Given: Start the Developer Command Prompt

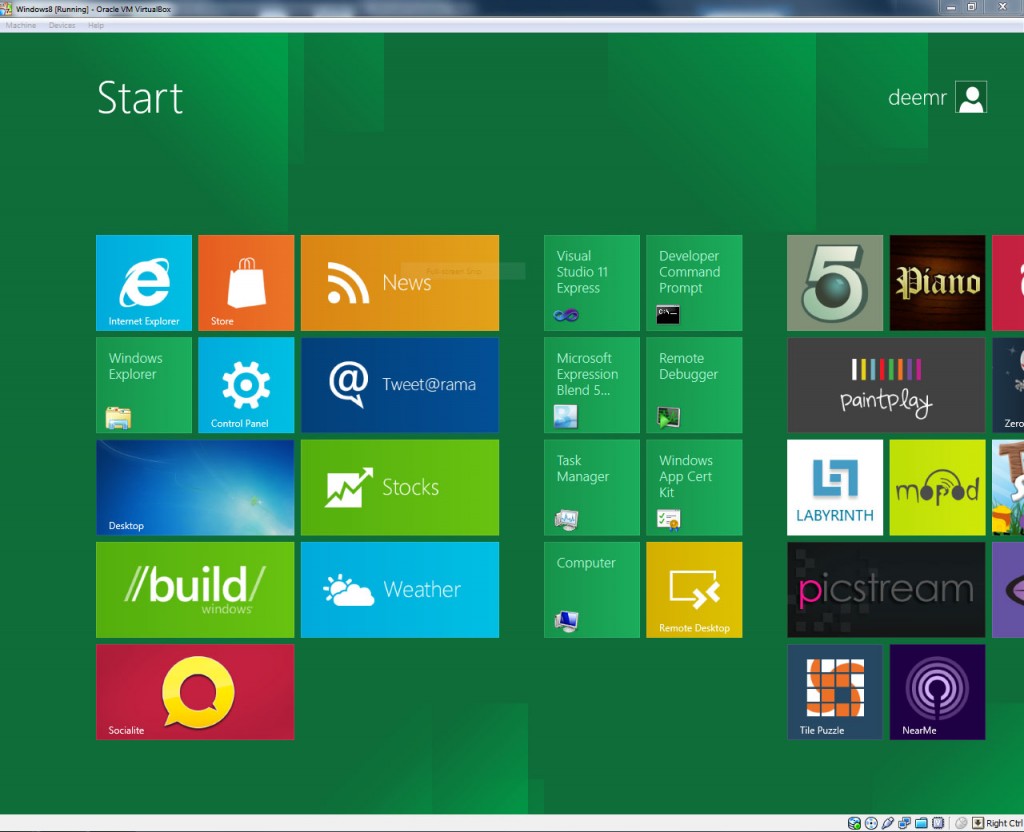Looking at the screenshot, I should coord(693,282).
